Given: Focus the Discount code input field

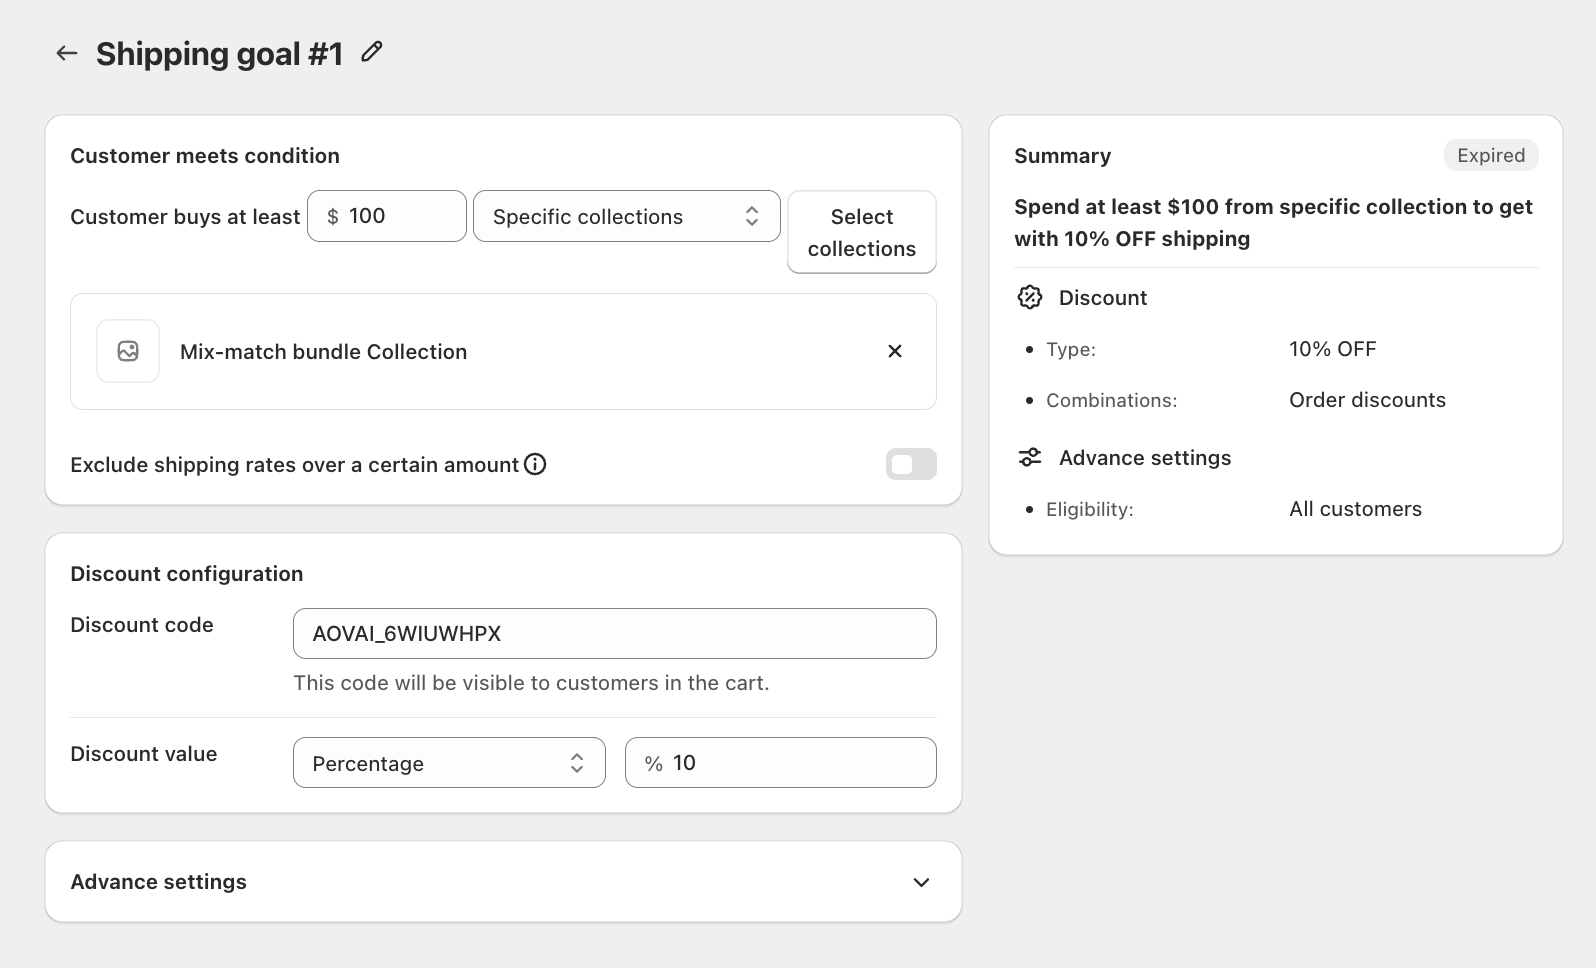Looking at the screenshot, I should coord(615,633).
